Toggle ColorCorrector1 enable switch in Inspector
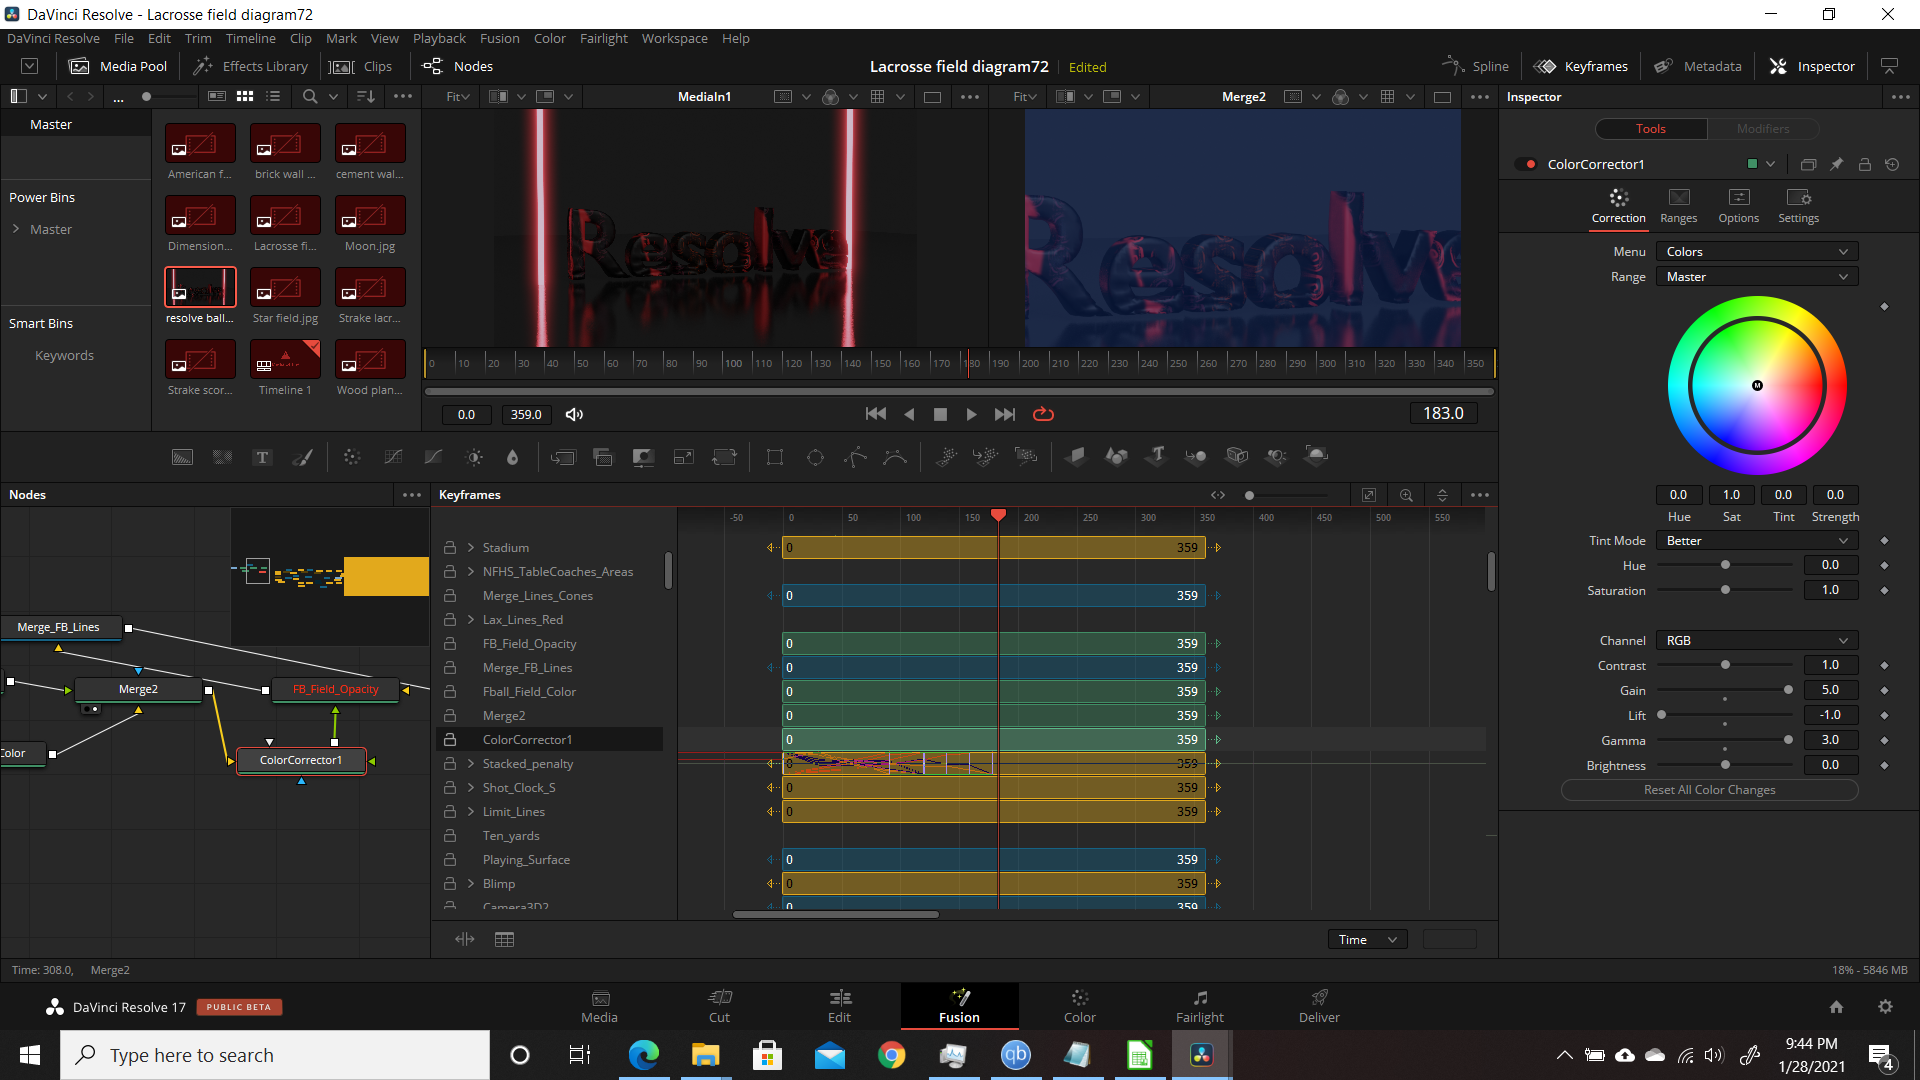 pos(1526,164)
